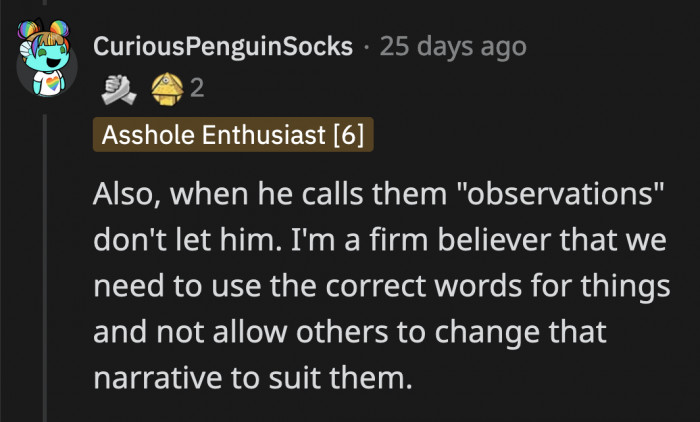Click the bracketed [6] in flair

[349, 135]
